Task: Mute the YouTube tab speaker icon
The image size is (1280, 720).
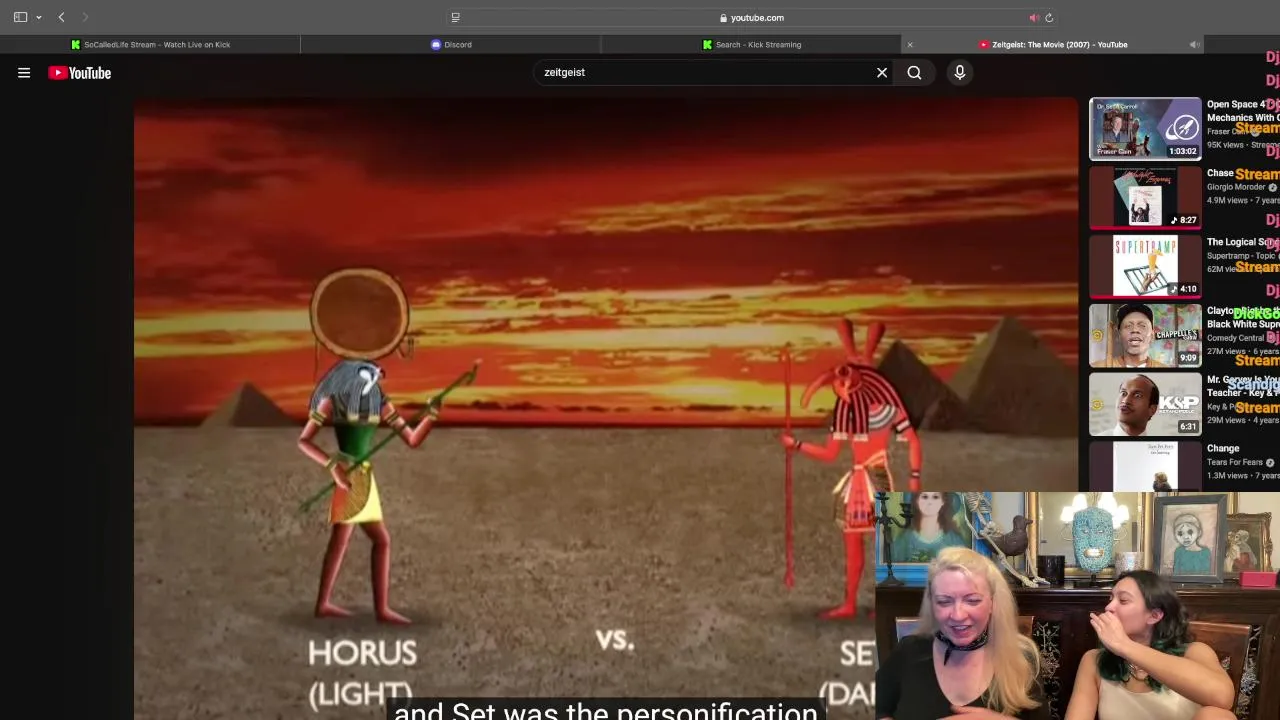Action: pyautogui.click(x=1194, y=44)
